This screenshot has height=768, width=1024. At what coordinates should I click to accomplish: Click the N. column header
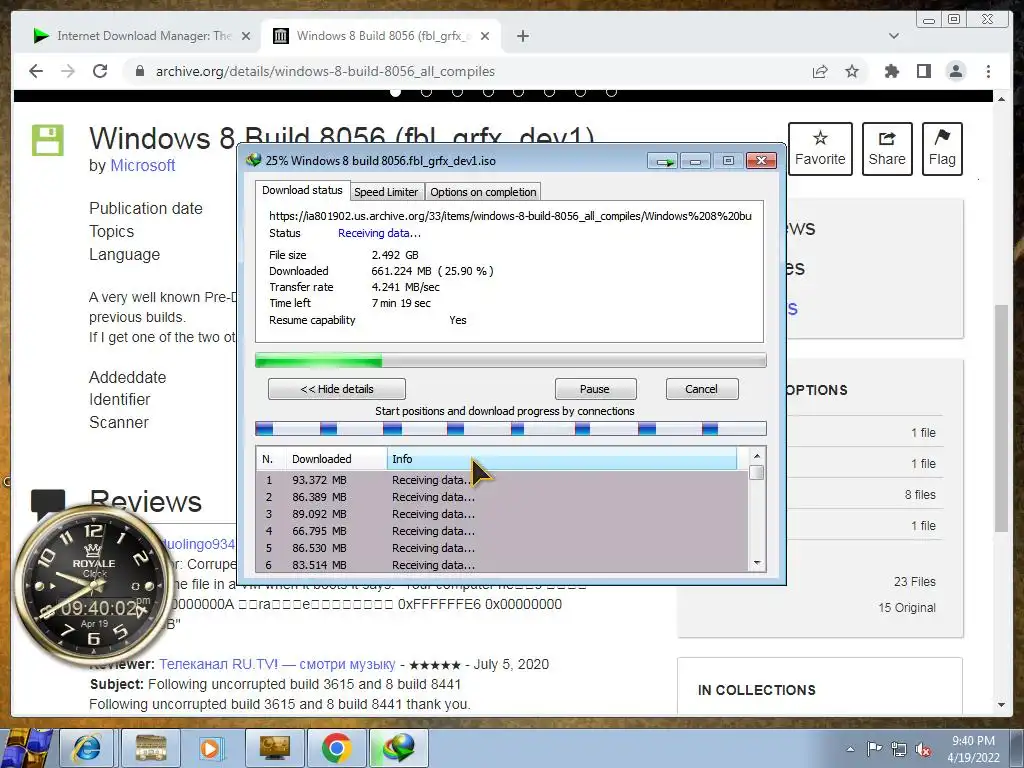[x=271, y=458]
